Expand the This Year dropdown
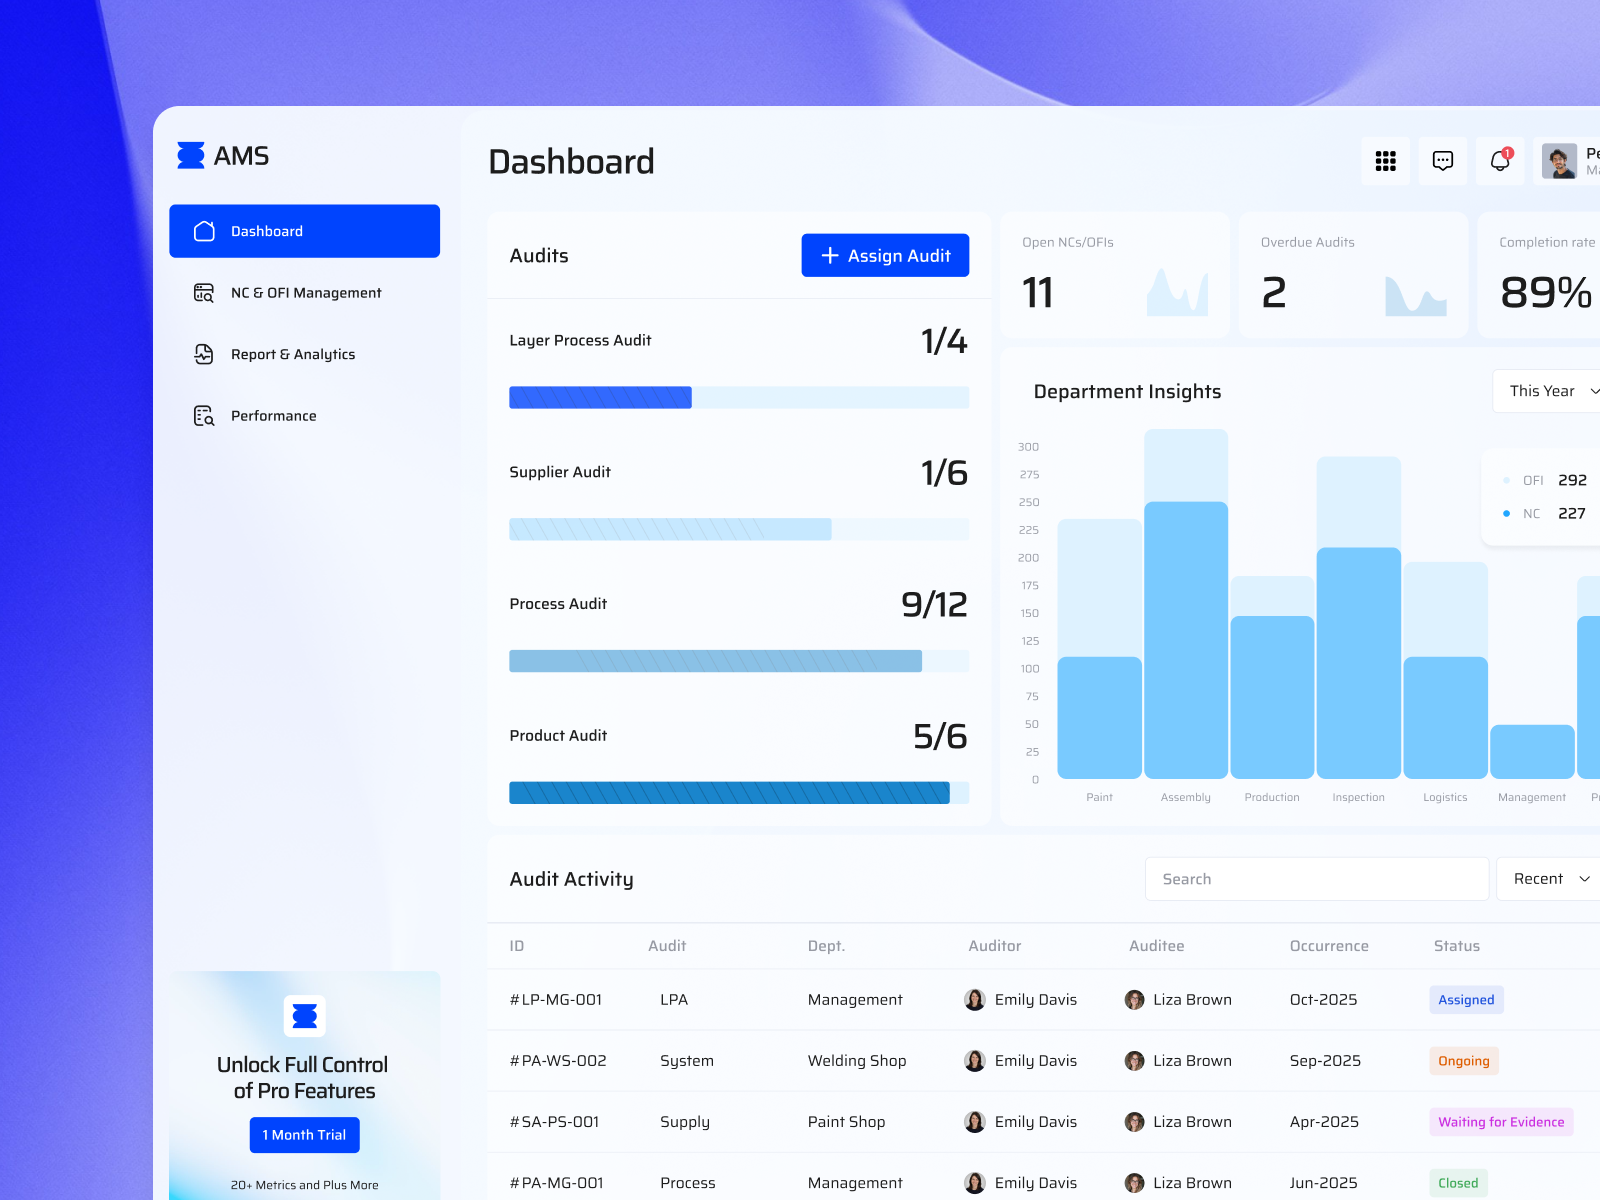The width and height of the screenshot is (1600, 1200). pos(1547,391)
